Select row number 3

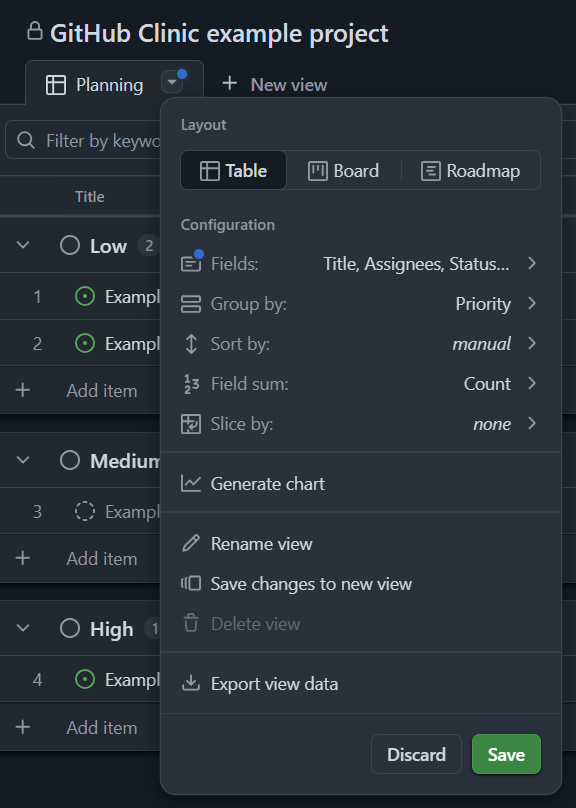[37, 511]
